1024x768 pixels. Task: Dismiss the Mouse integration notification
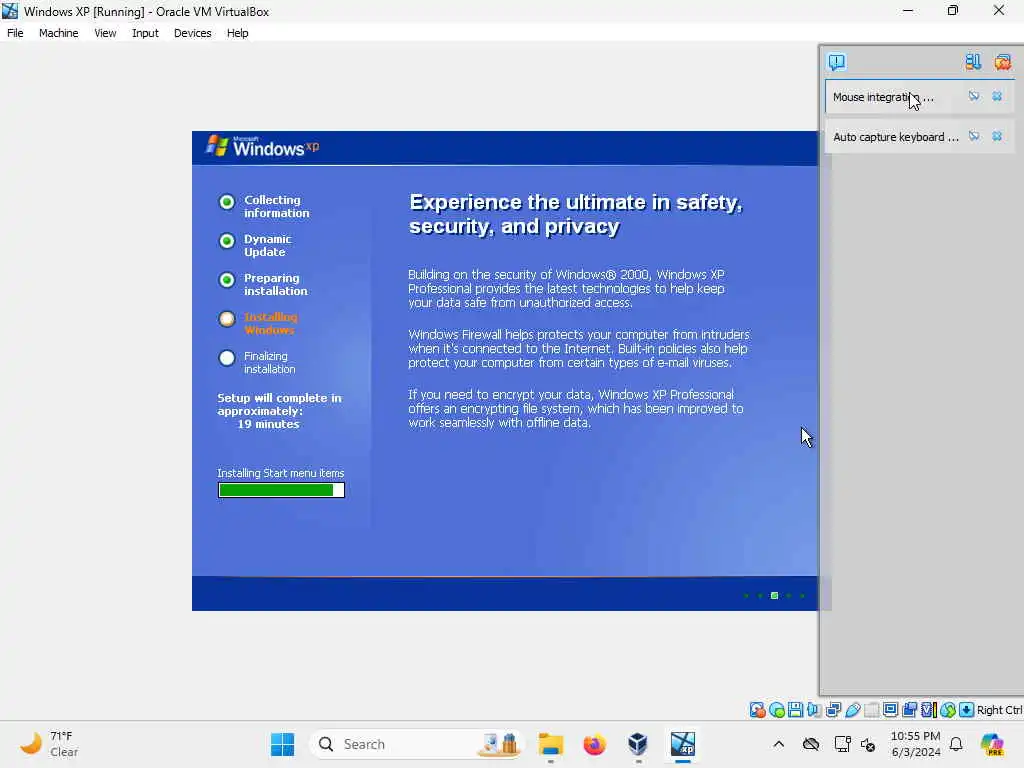coord(997,97)
